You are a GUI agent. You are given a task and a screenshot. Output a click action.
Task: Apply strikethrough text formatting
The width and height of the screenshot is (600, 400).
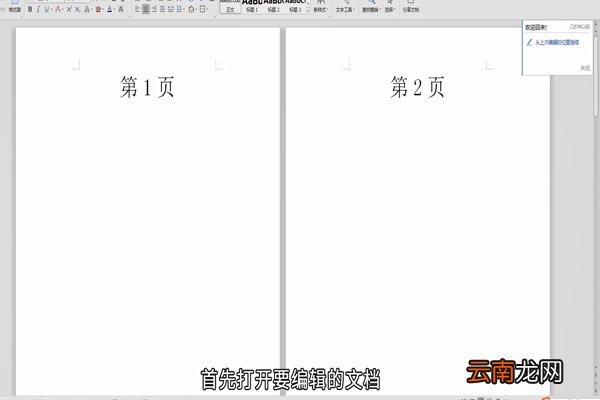click(x=58, y=9)
